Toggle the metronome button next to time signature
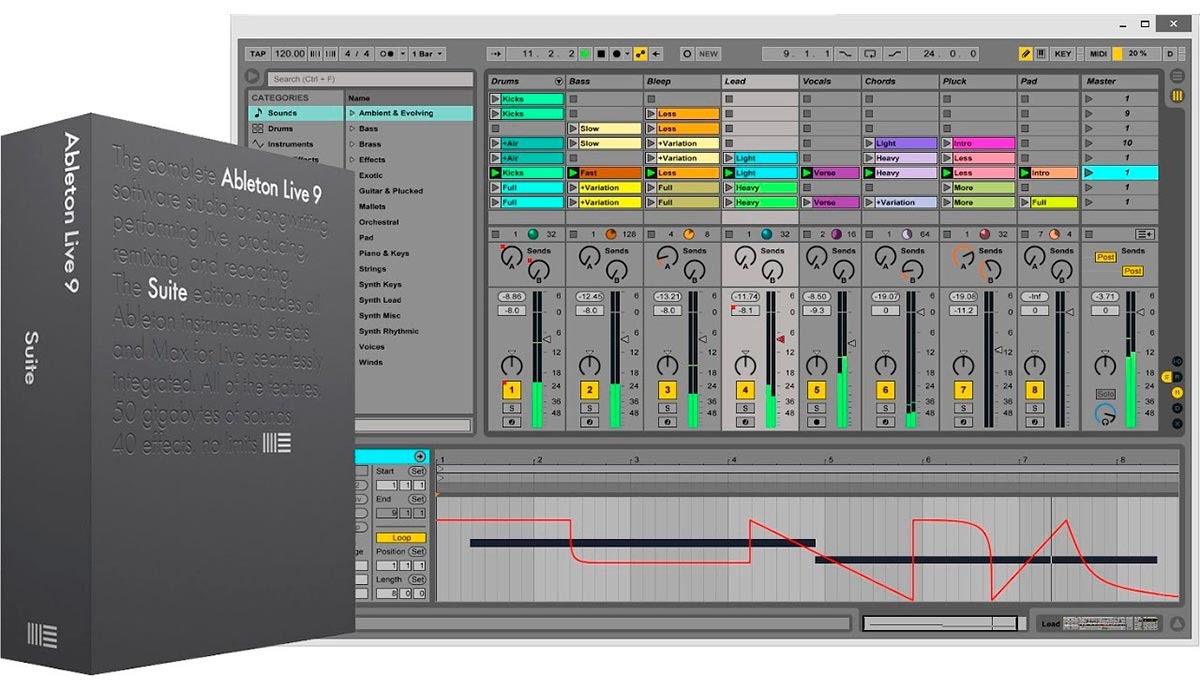 tap(388, 54)
